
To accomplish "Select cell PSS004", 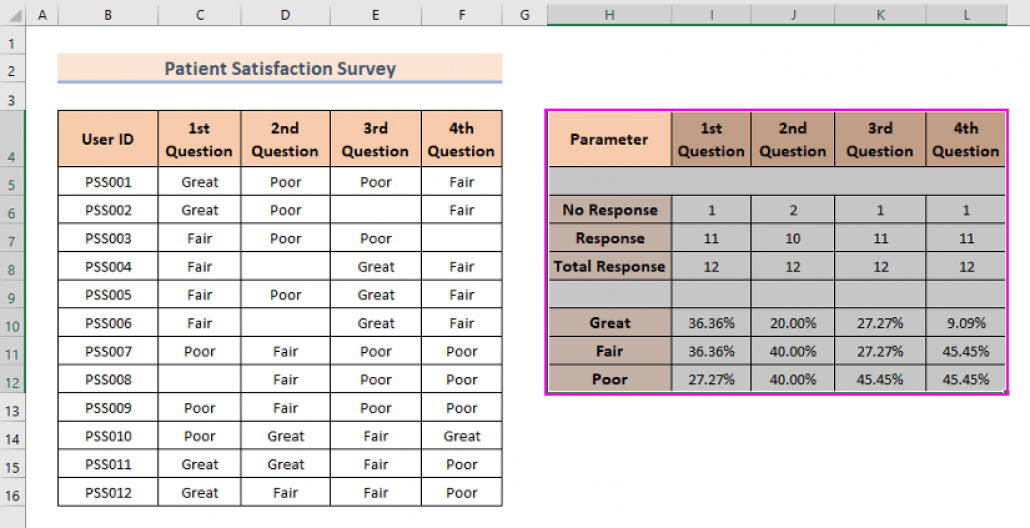I will 108,267.
